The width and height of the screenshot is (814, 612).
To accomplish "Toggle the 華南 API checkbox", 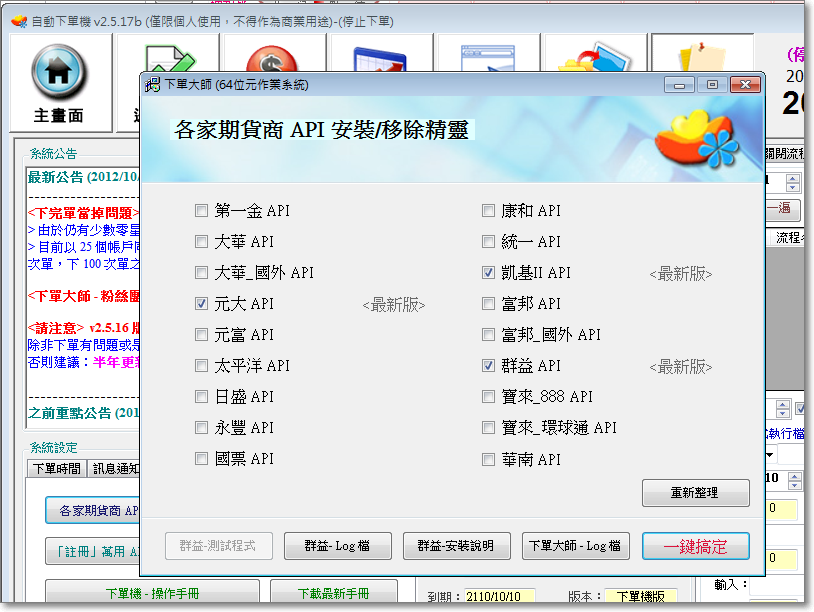I will pos(489,459).
